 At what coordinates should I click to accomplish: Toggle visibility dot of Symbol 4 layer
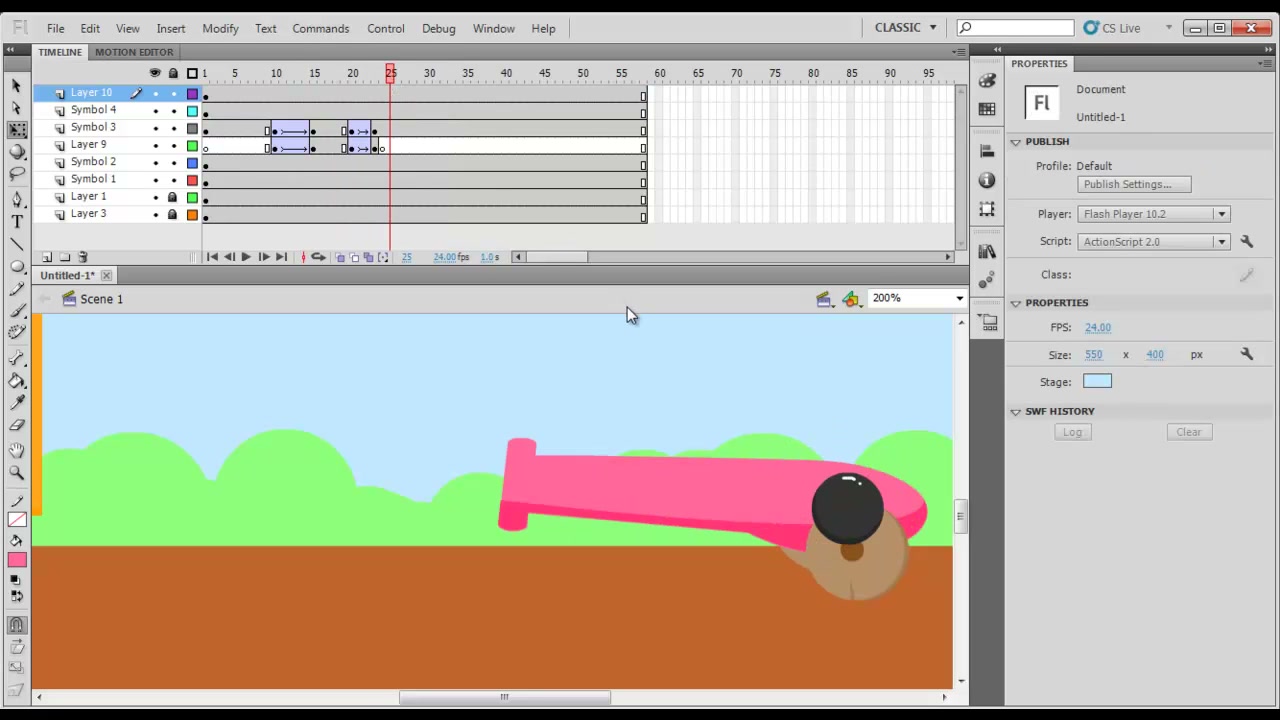point(155,110)
